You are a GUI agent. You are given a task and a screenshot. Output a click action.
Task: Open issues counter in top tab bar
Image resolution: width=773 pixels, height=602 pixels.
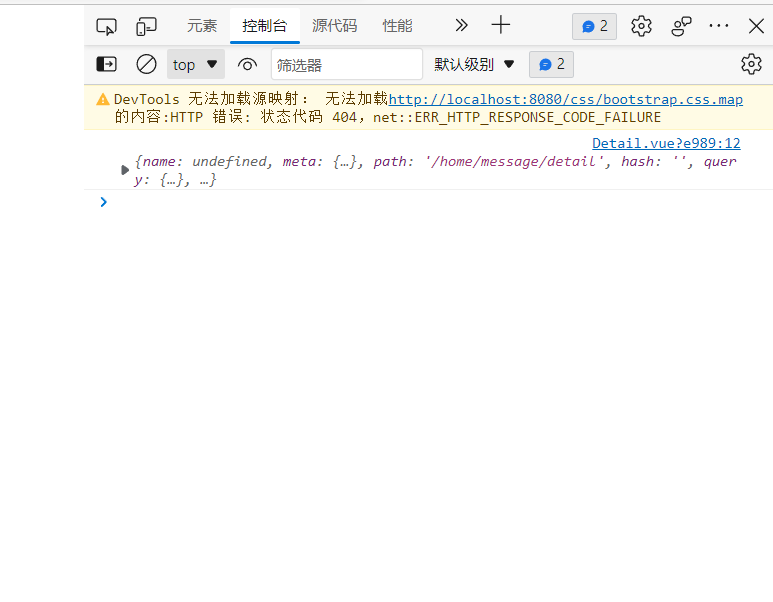[594, 26]
